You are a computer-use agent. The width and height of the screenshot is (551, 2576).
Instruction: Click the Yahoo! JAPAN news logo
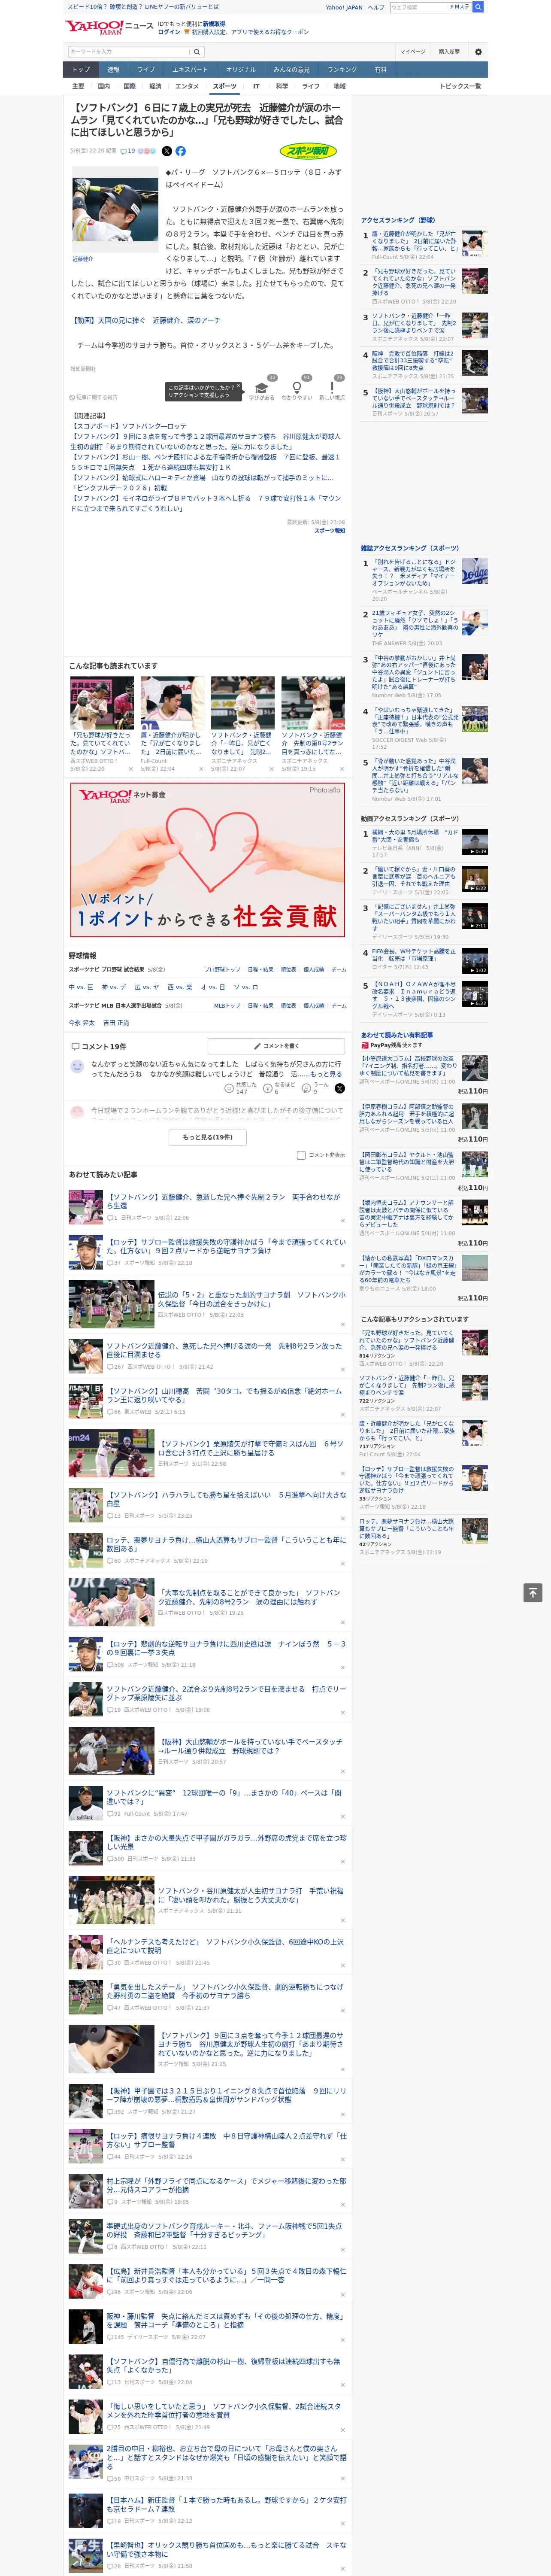(109, 27)
